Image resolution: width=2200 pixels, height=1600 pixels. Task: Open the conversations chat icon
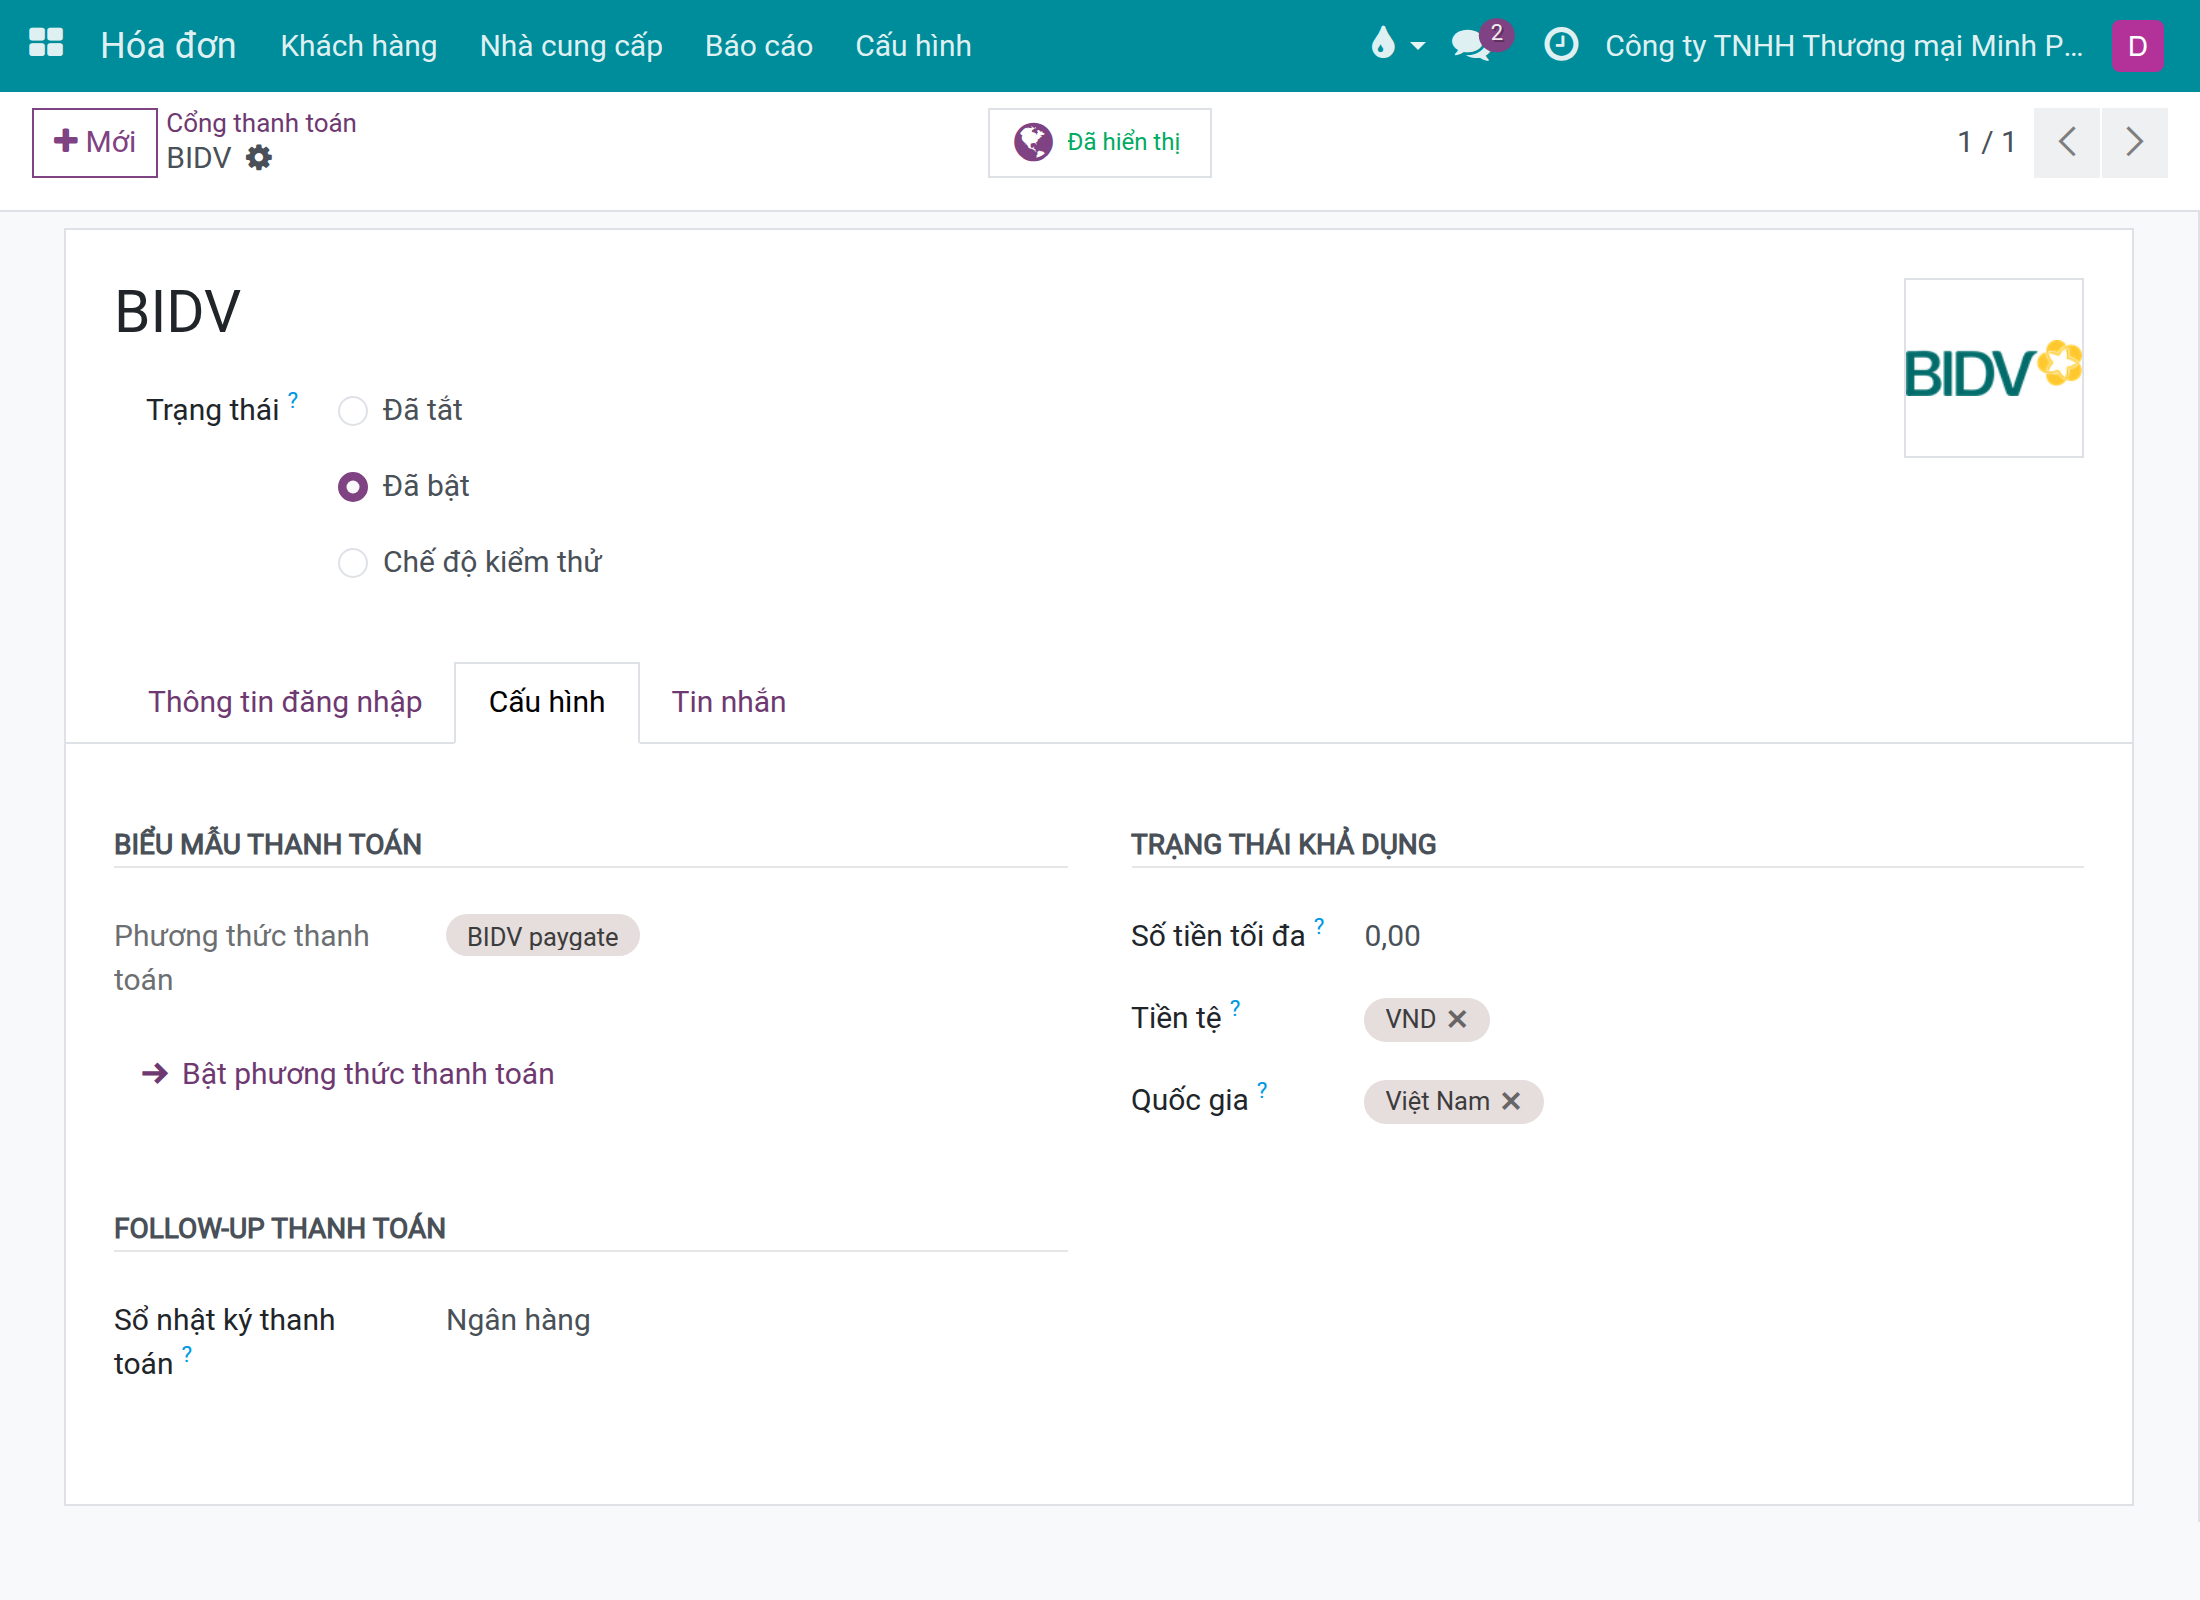tap(1472, 44)
